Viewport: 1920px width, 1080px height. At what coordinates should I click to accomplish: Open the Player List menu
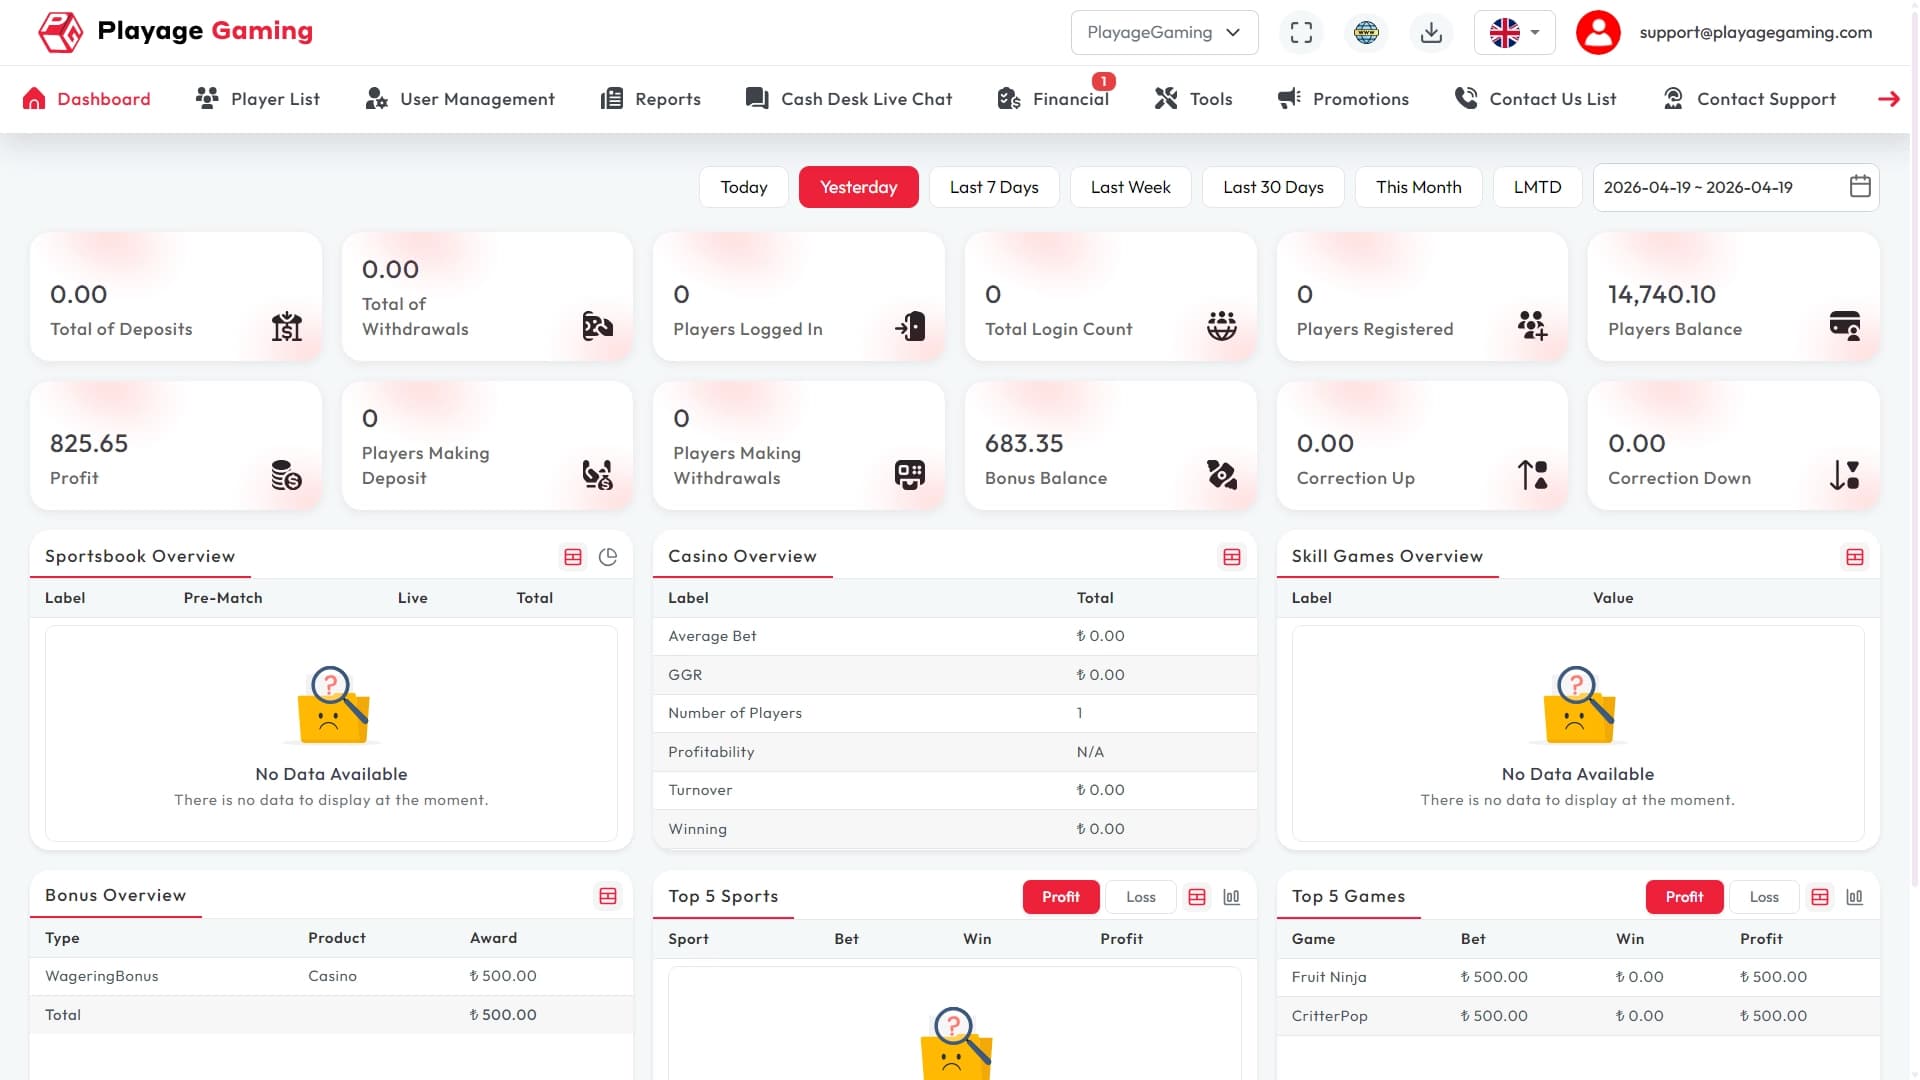tap(258, 99)
